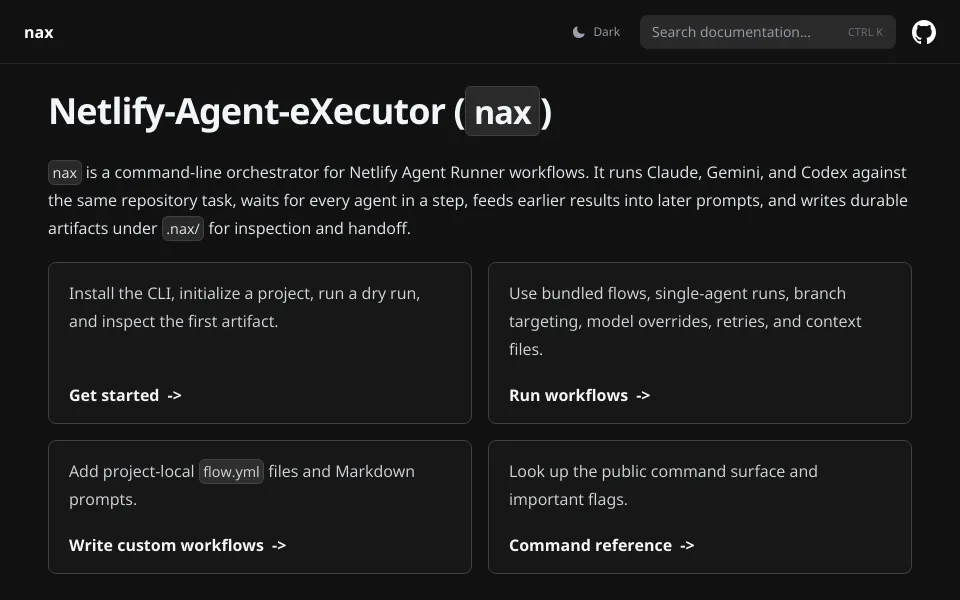
Task: Click arrow after Write custom workflows
Action: pyautogui.click(x=279, y=546)
